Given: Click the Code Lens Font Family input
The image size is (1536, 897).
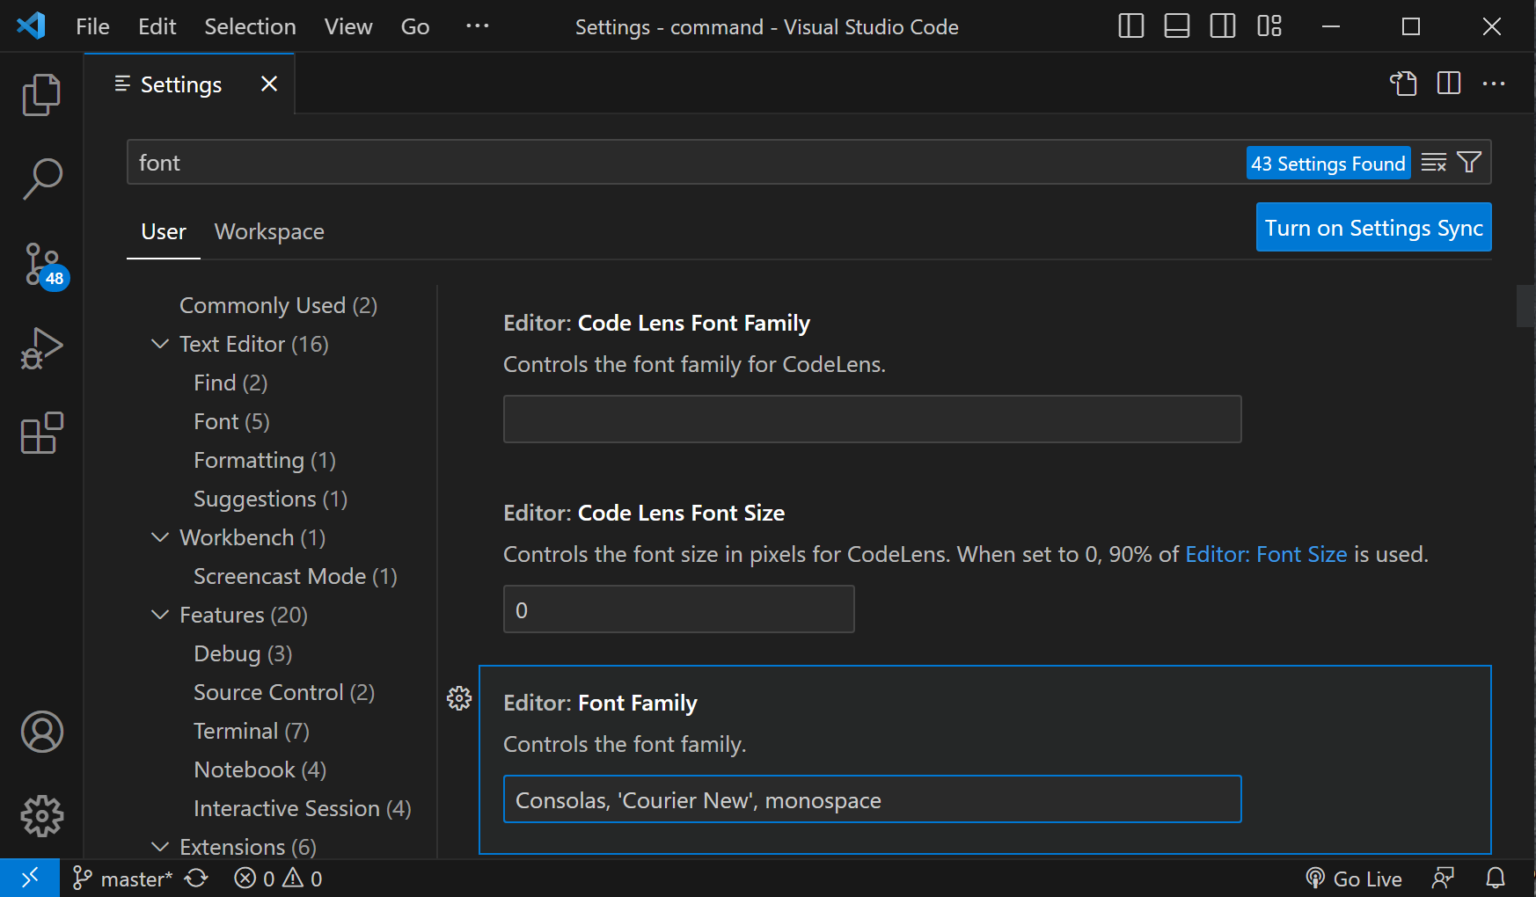Looking at the screenshot, I should click(871, 419).
